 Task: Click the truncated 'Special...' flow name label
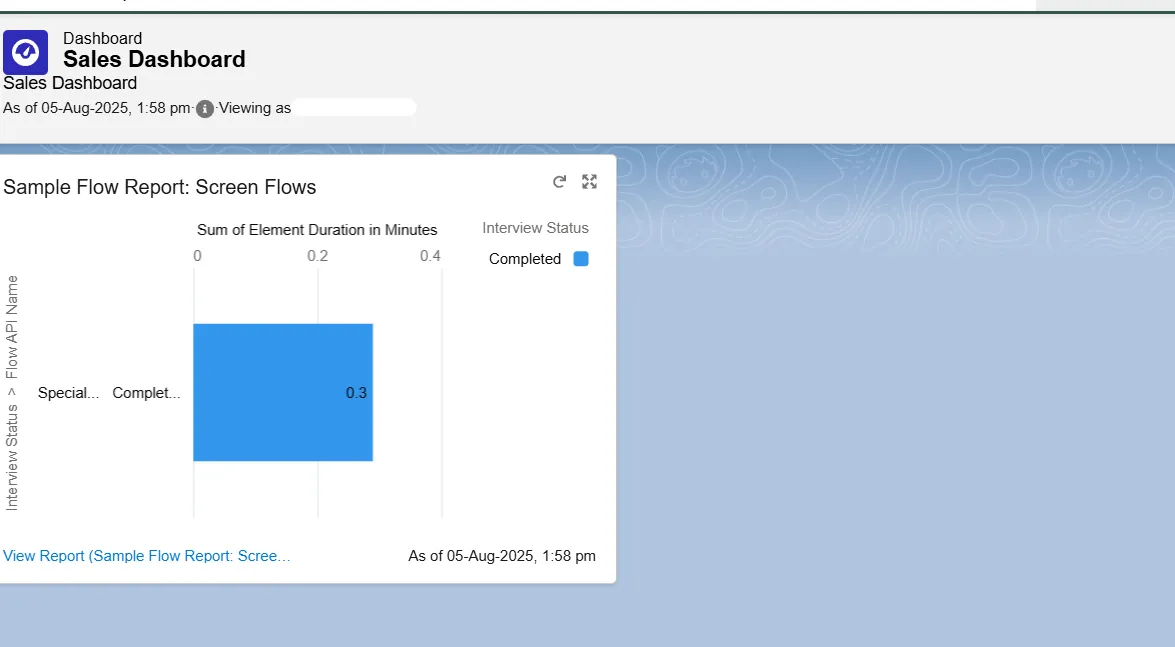pyautogui.click(x=68, y=393)
